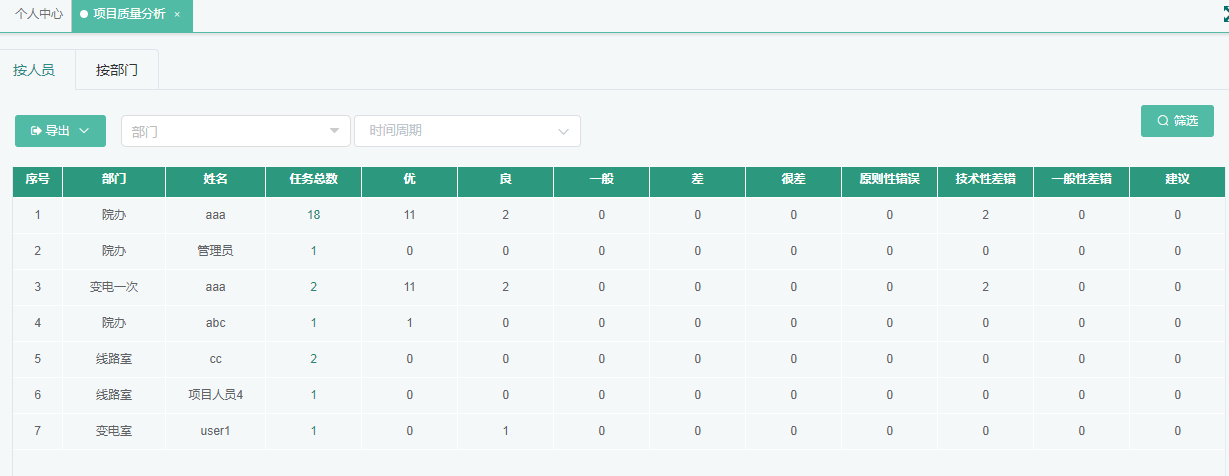Image resolution: width=1229 pixels, height=476 pixels.
Task: Open task total for cc row
Action: pyautogui.click(x=313, y=359)
